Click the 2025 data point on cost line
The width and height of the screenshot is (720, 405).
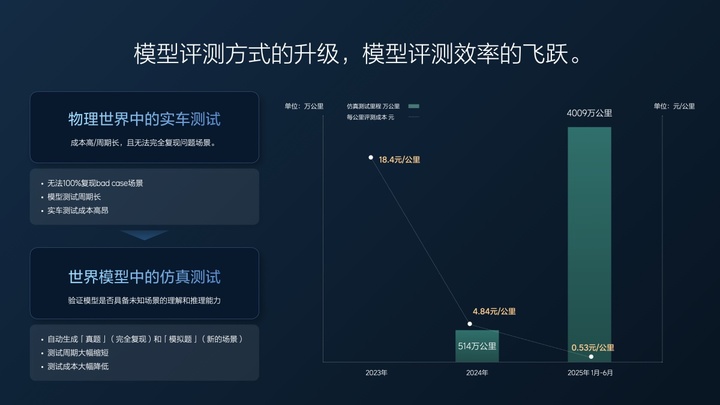point(591,356)
